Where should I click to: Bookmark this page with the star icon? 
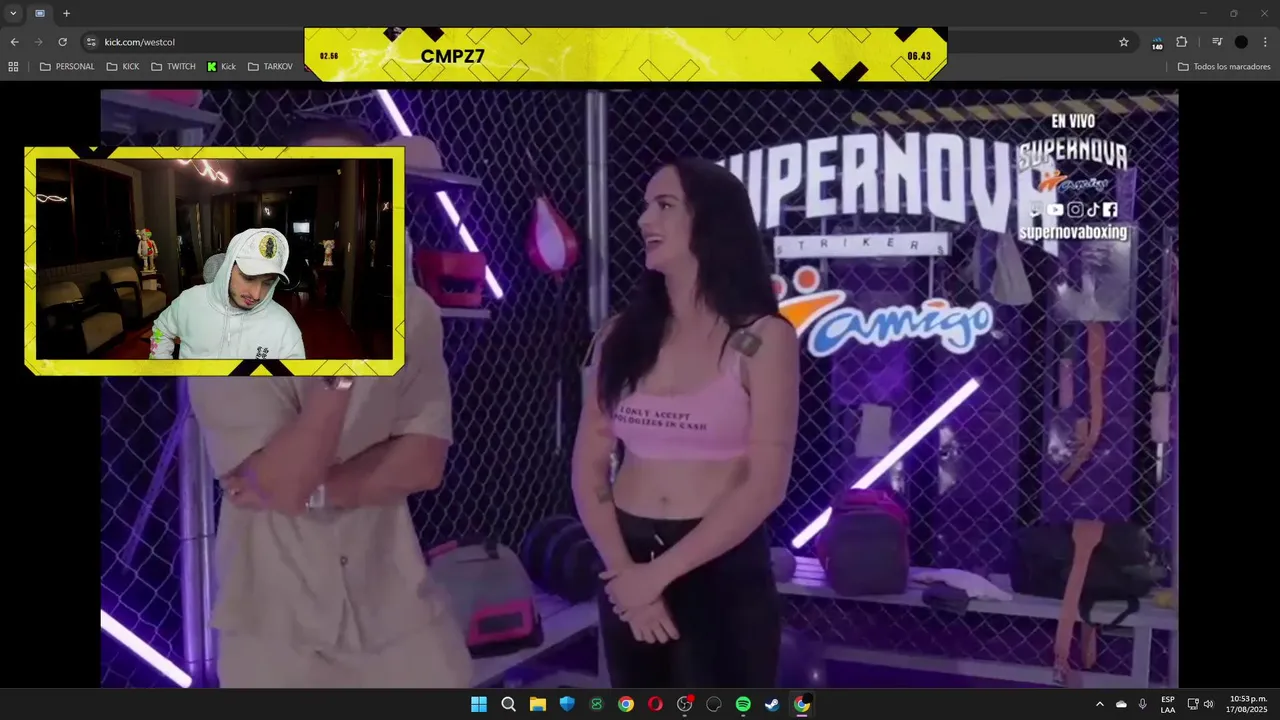pos(1124,42)
